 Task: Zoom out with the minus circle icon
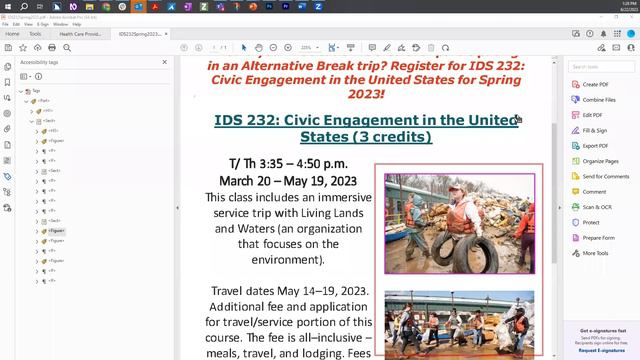[273, 48]
